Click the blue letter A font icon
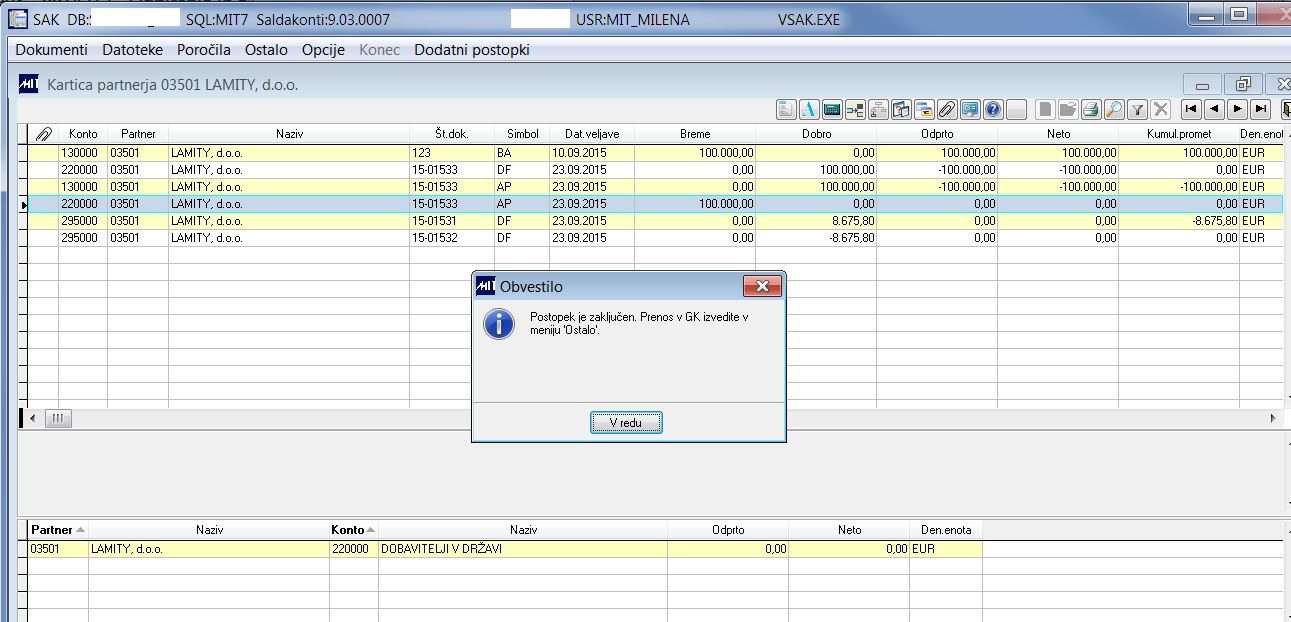The width and height of the screenshot is (1291, 622). point(809,109)
